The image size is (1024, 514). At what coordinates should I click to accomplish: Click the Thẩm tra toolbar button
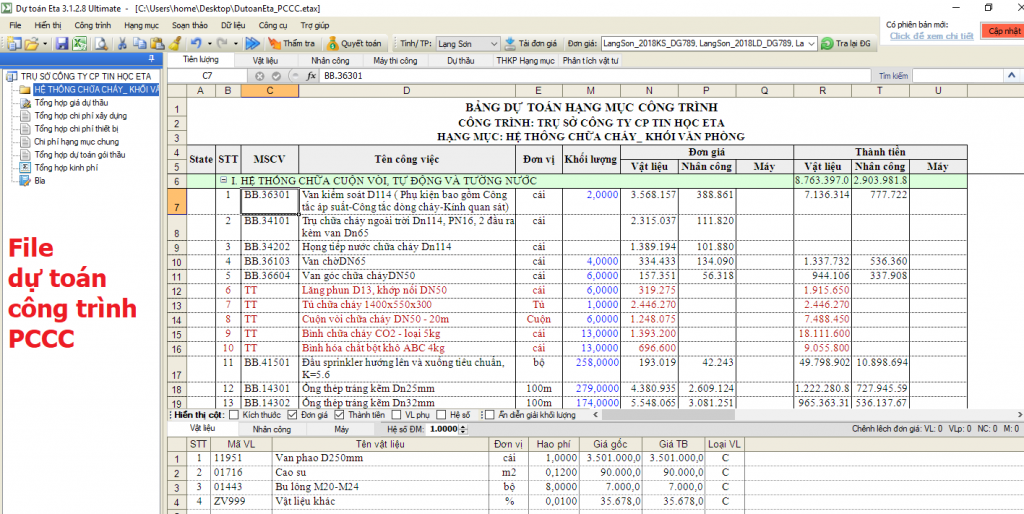click(291, 44)
